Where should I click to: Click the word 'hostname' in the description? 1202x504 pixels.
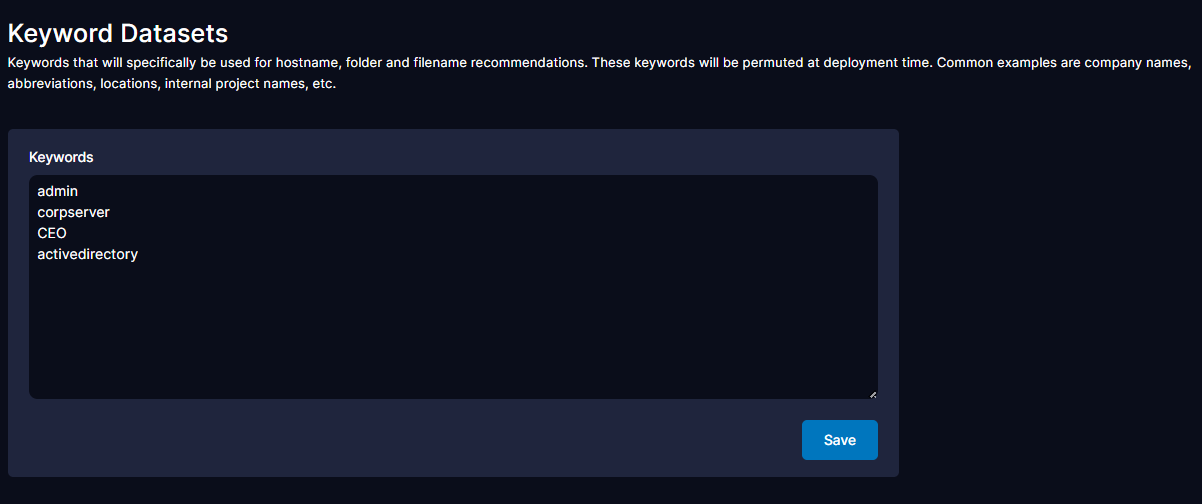[x=309, y=62]
